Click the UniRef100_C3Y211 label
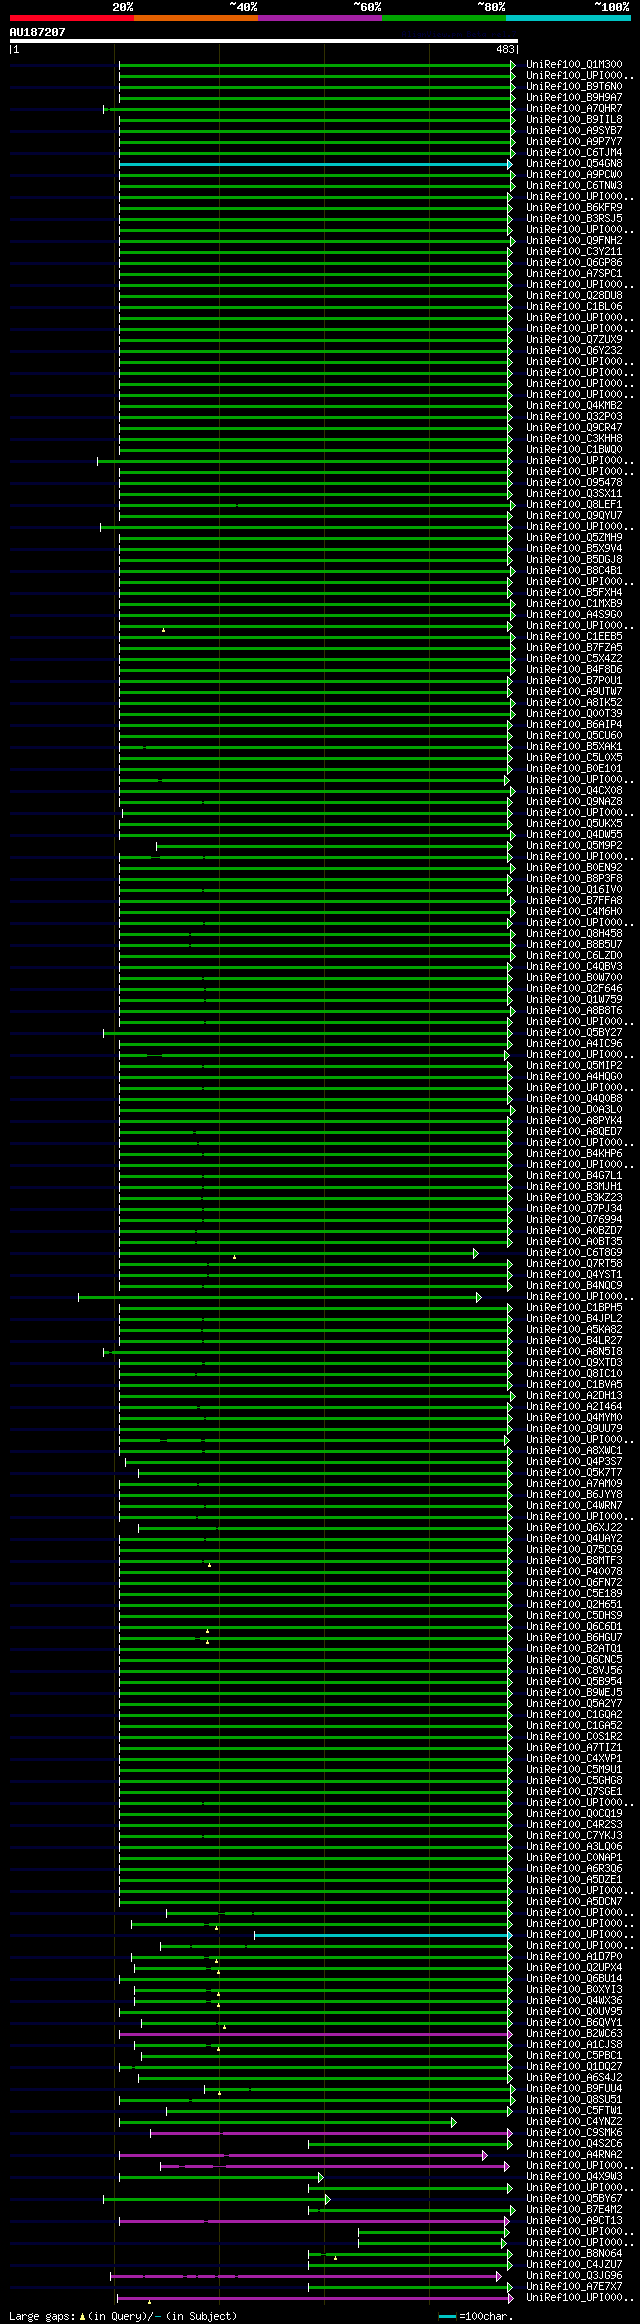This screenshot has width=640, height=2324. coord(574,252)
